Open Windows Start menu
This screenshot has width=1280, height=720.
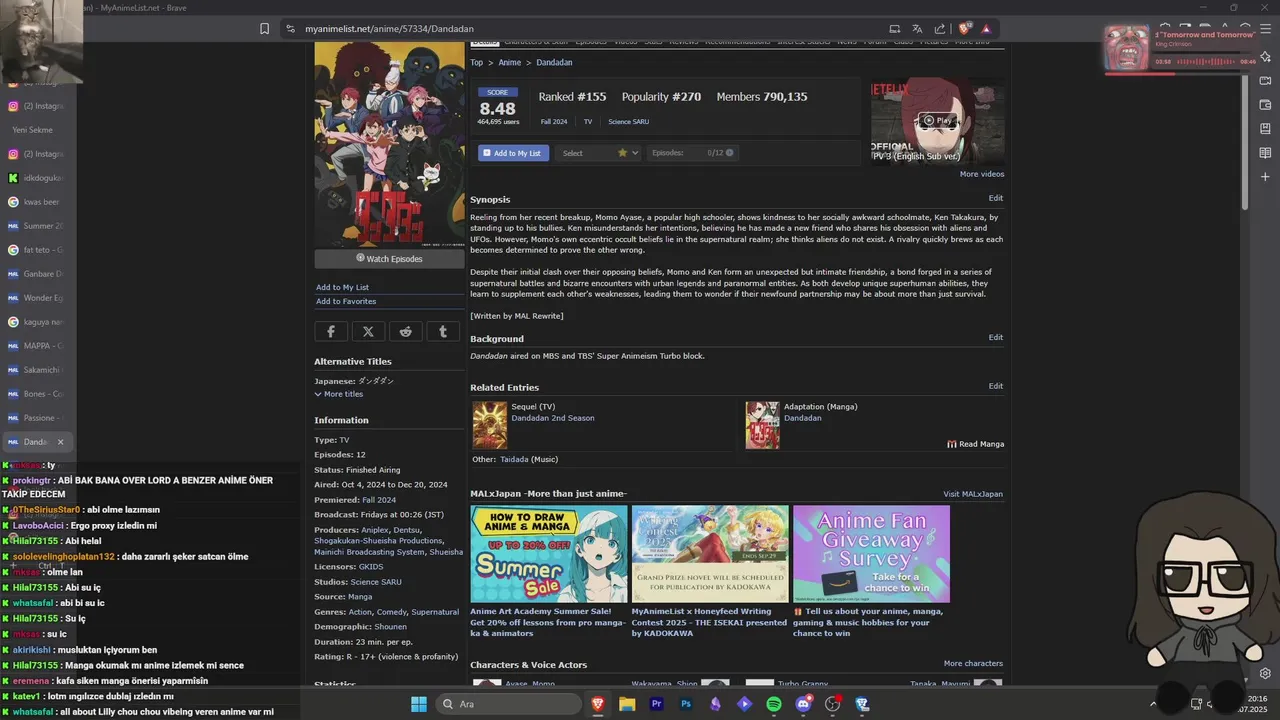click(419, 704)
